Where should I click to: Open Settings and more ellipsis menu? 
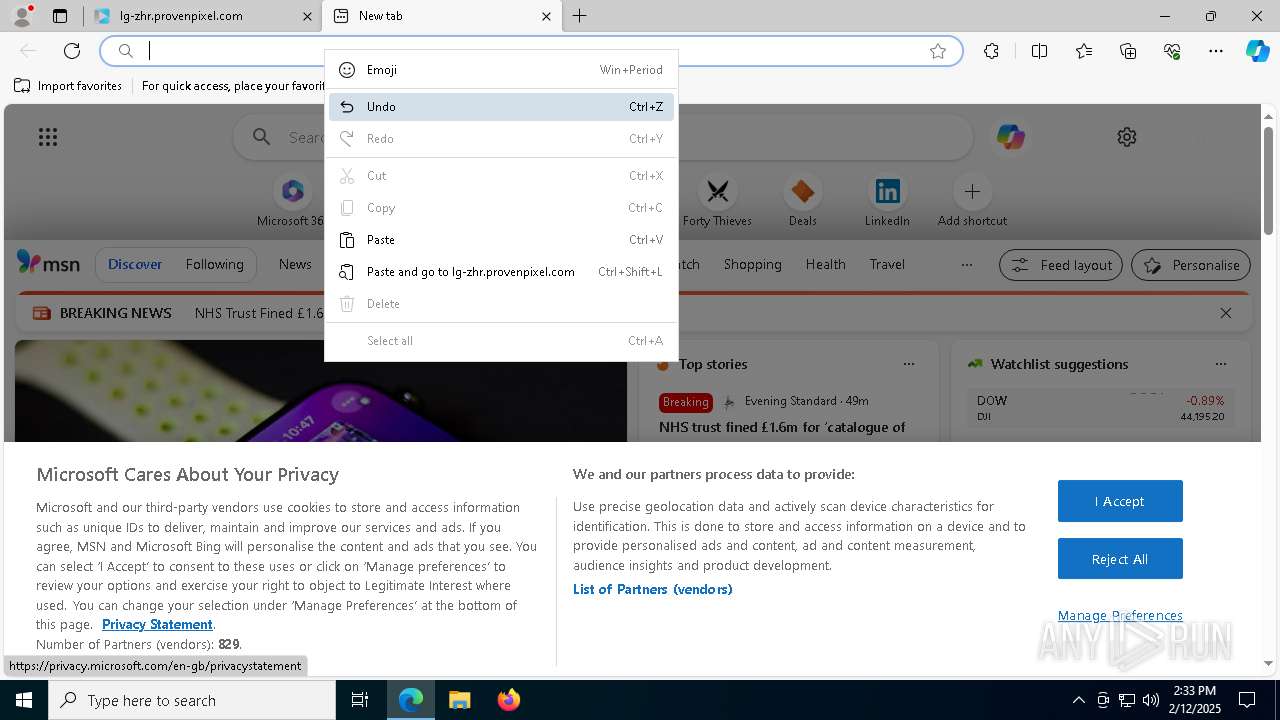1216,51
